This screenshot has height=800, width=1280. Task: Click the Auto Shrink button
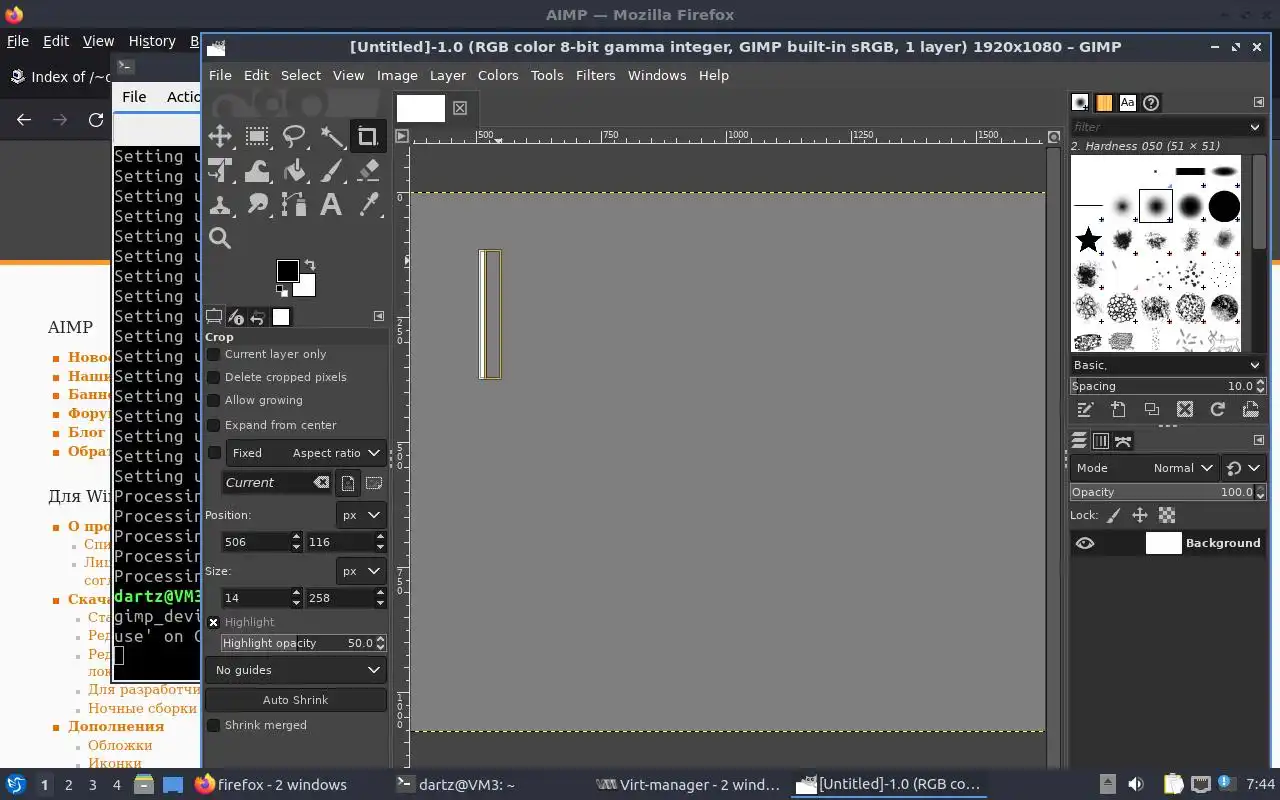coord(296,700)
